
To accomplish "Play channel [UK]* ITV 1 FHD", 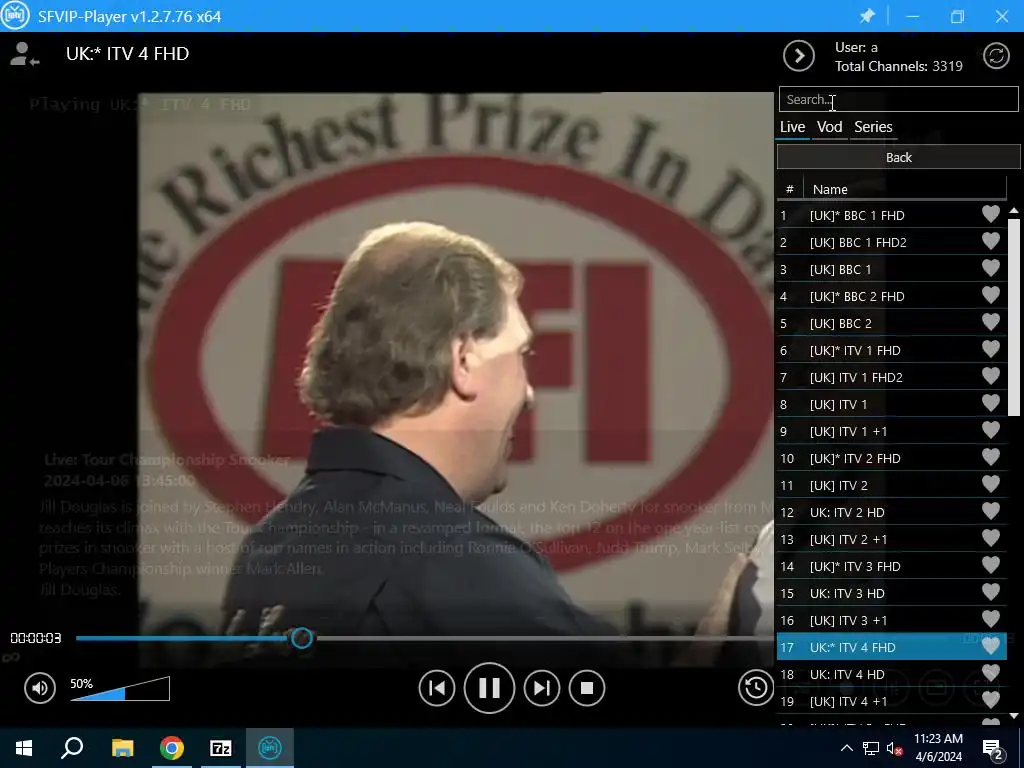I will [891, 350].
